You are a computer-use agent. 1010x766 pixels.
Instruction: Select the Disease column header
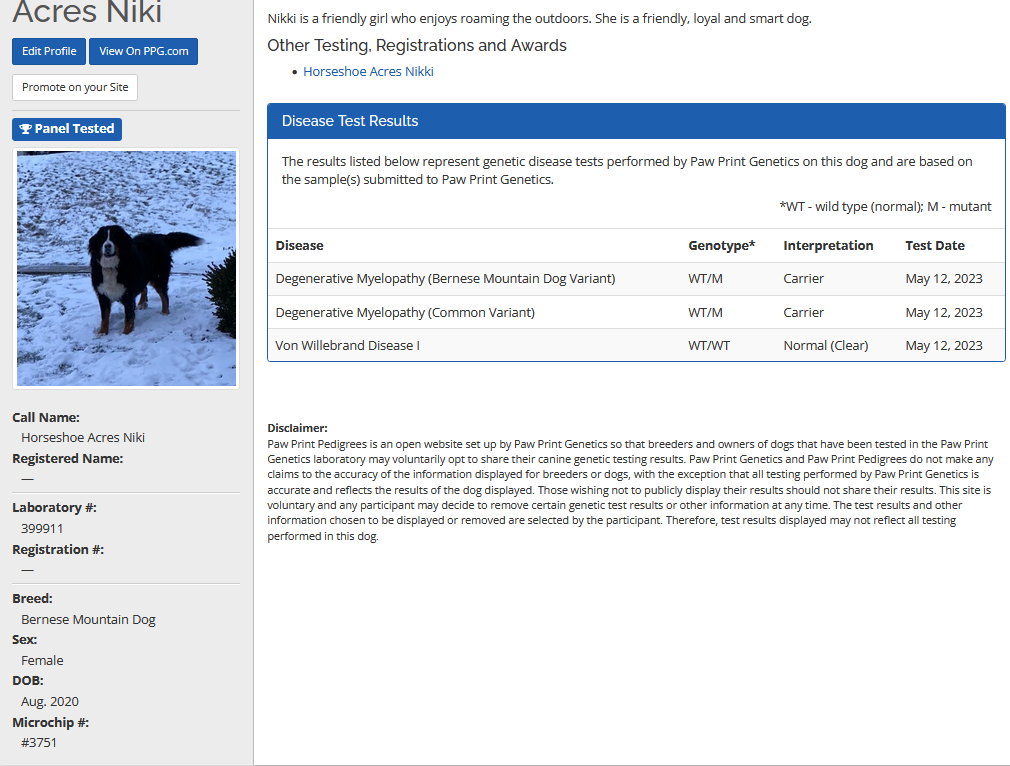tap(300, 245)
